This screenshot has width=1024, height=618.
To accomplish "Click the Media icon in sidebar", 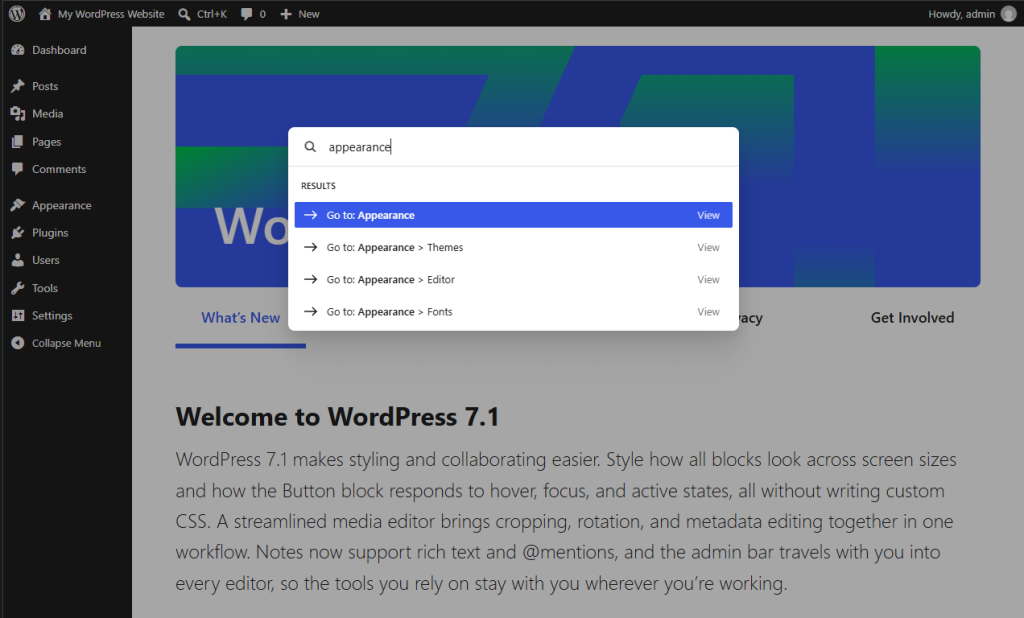I will point(18,114).
